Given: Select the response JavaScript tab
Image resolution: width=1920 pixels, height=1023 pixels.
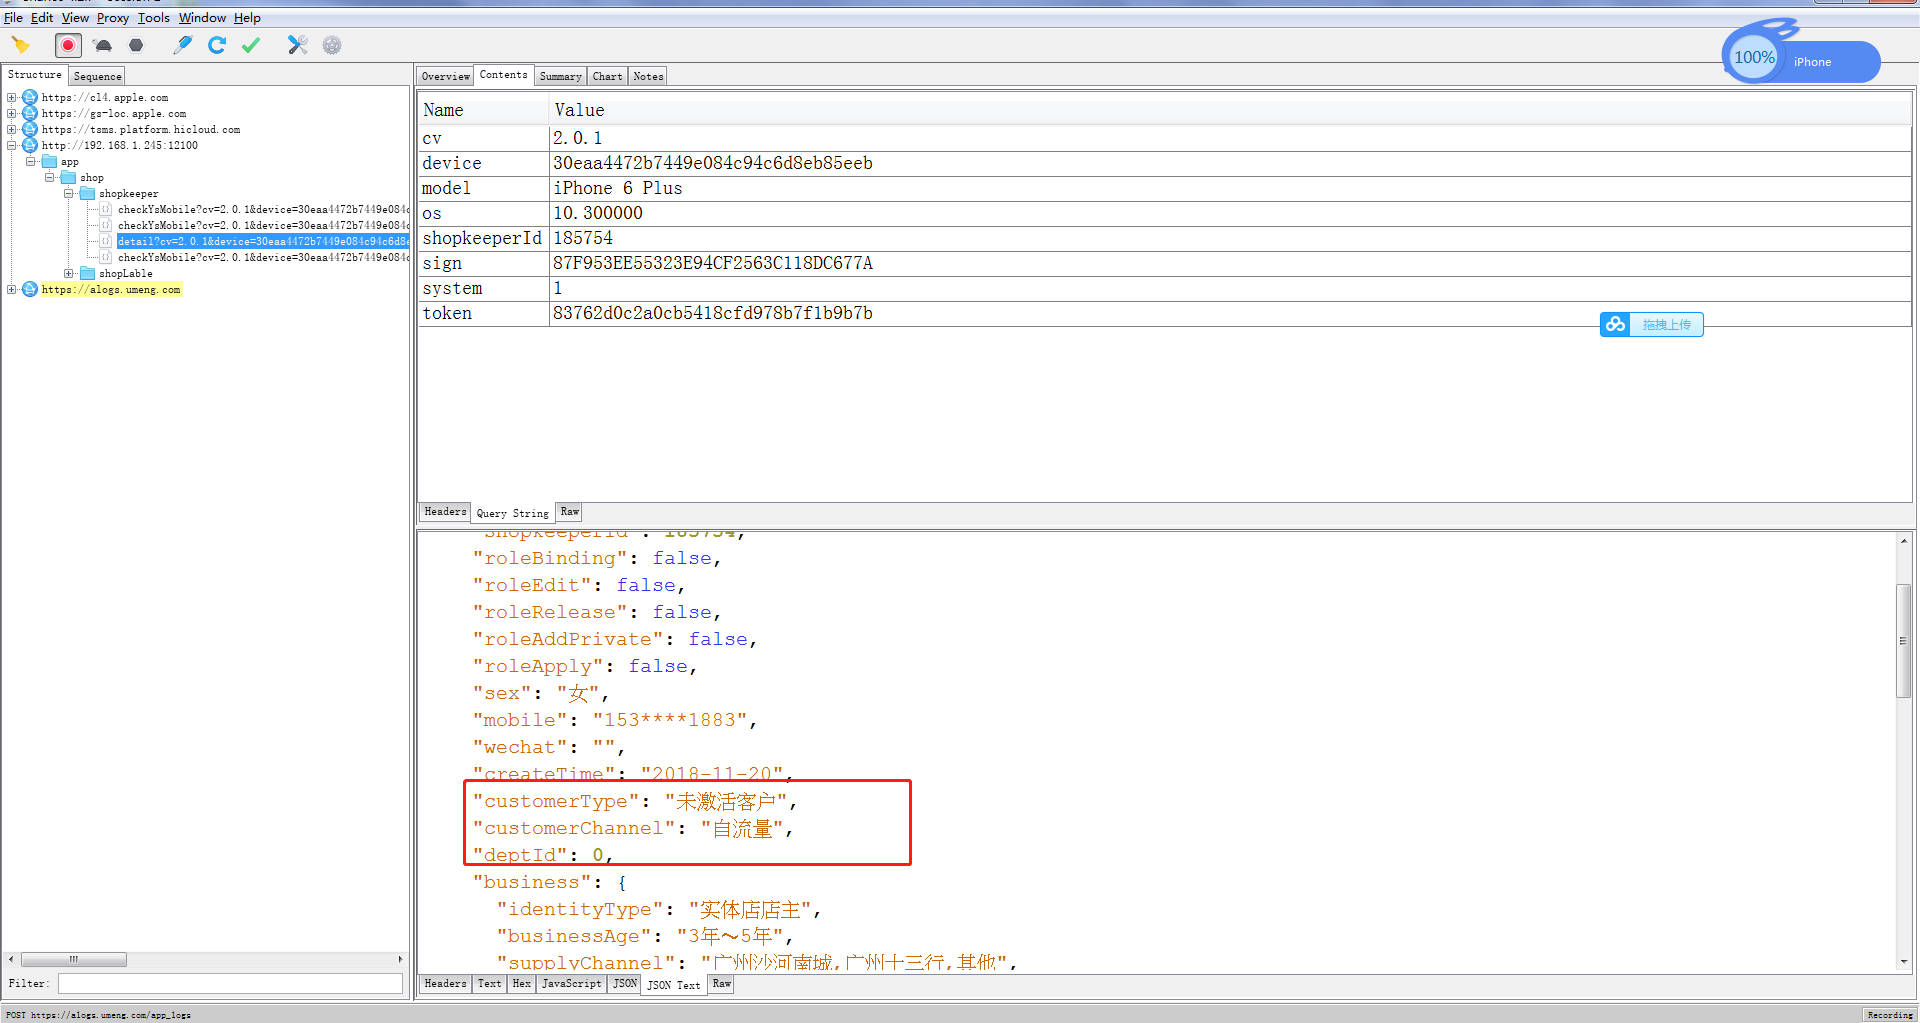Looking at the screenshot, I should [x=571, y=984].
